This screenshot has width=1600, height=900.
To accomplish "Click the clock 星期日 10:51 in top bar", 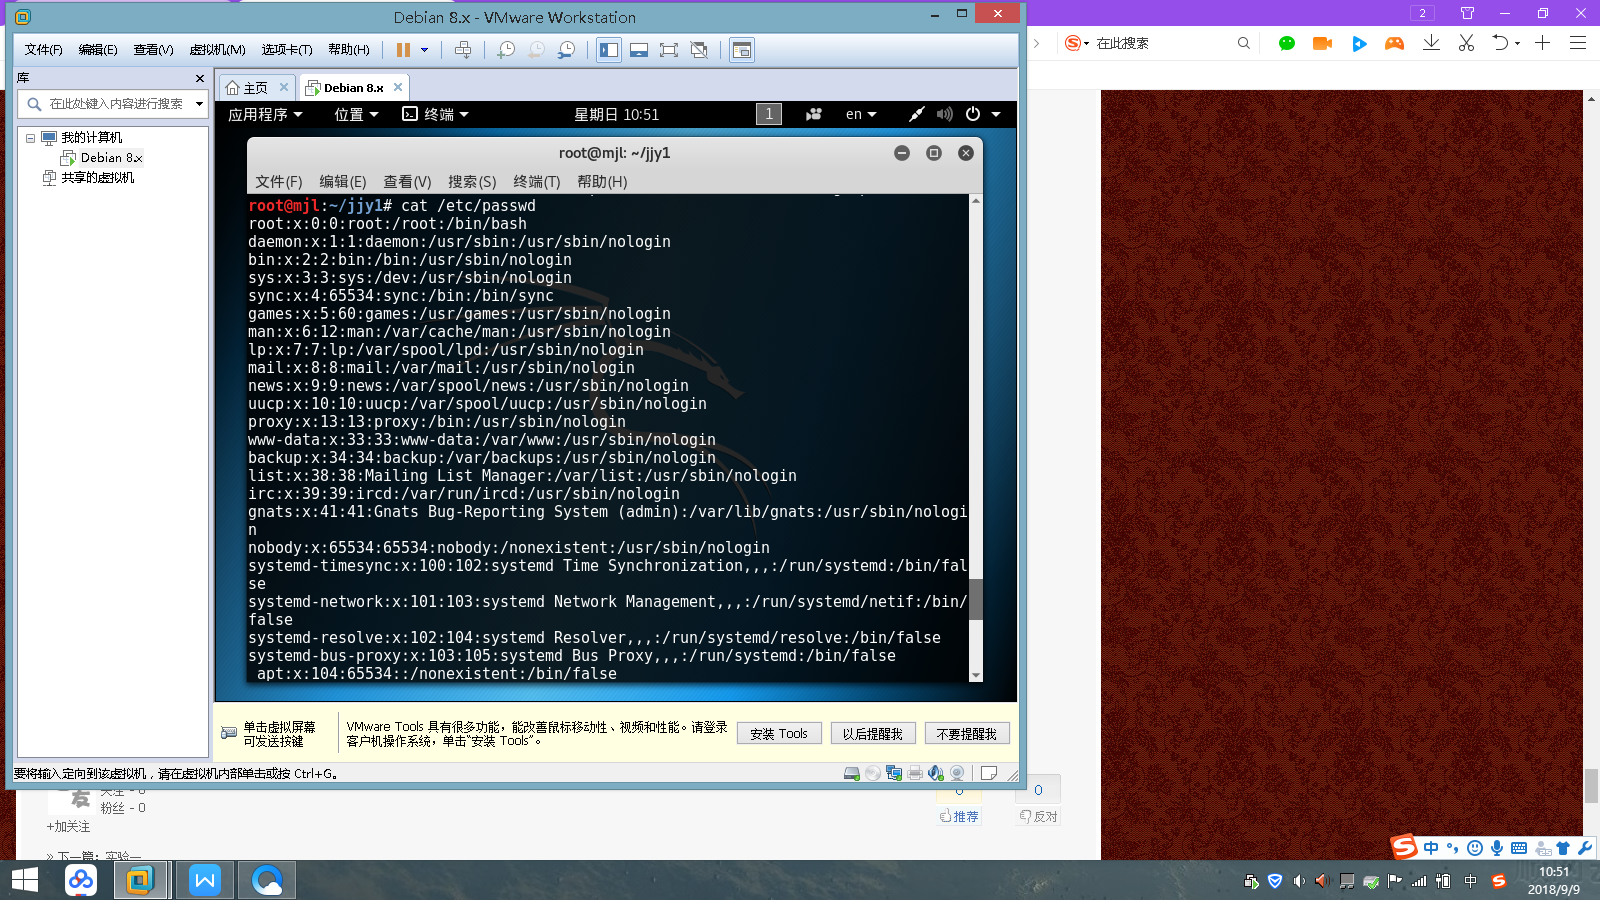I will tap(616, 114).
